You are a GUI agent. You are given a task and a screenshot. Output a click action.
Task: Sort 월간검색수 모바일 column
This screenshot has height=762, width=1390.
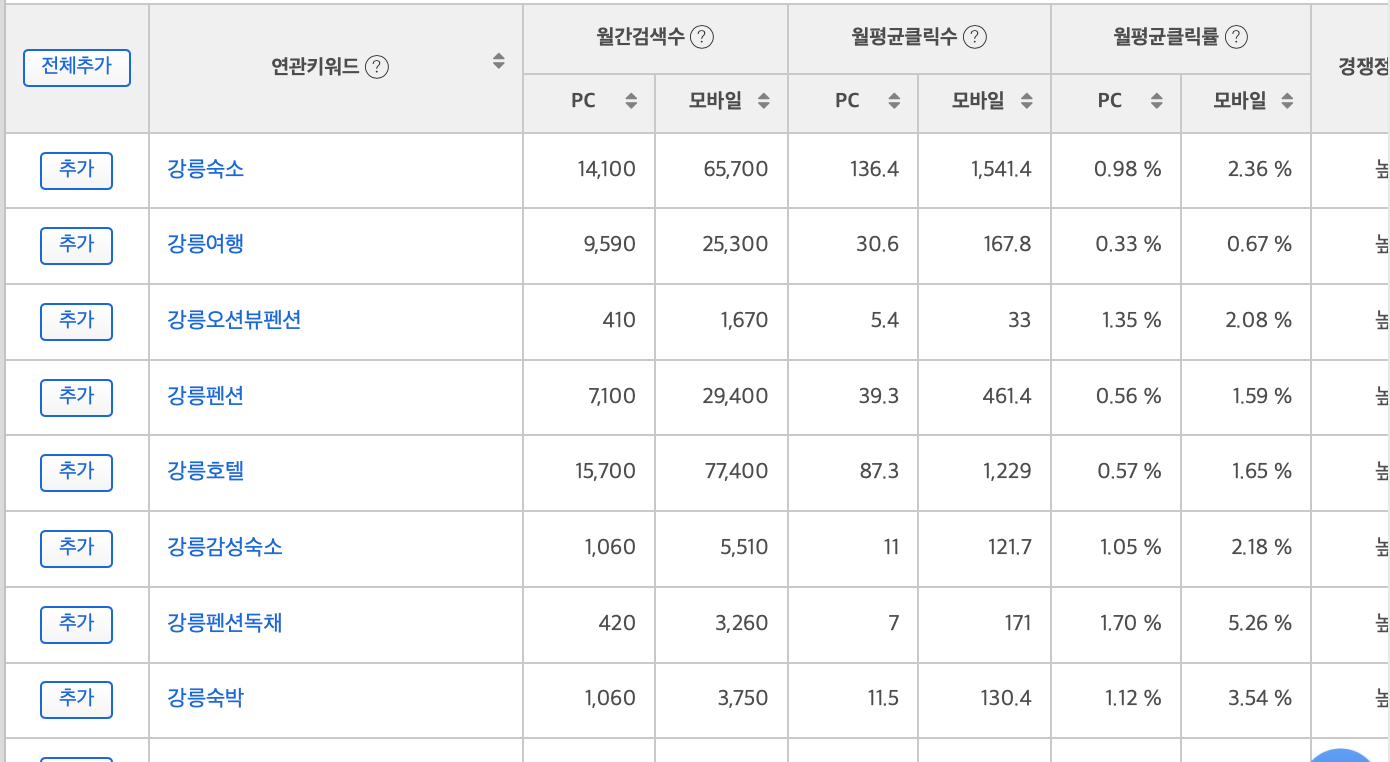coord(764,101)
